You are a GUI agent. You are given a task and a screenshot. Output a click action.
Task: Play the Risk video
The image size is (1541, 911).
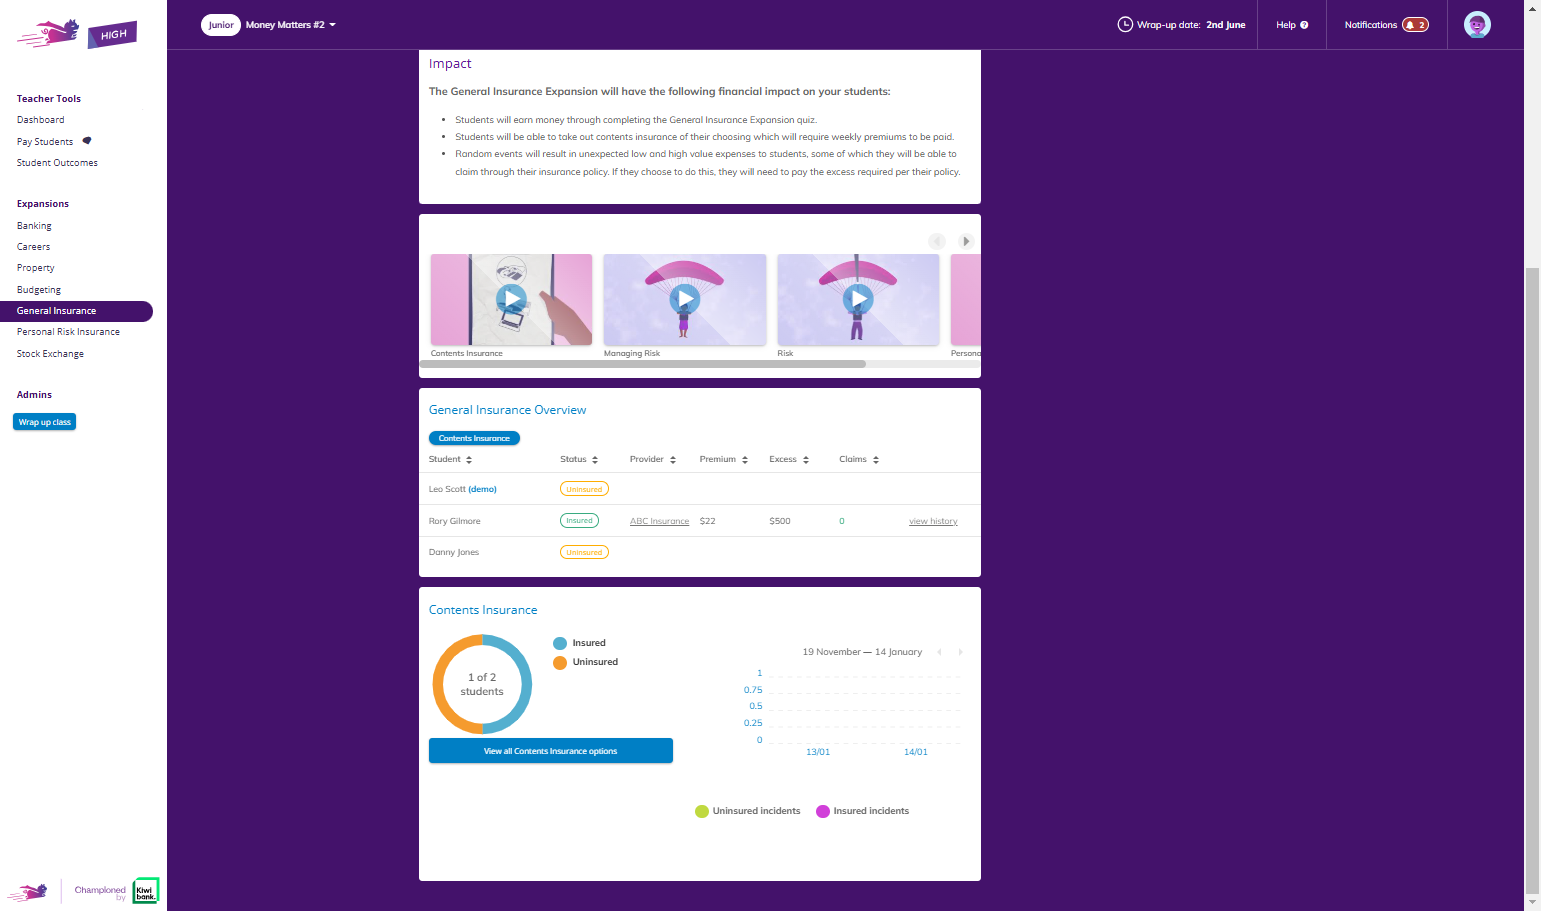(858, 298)
